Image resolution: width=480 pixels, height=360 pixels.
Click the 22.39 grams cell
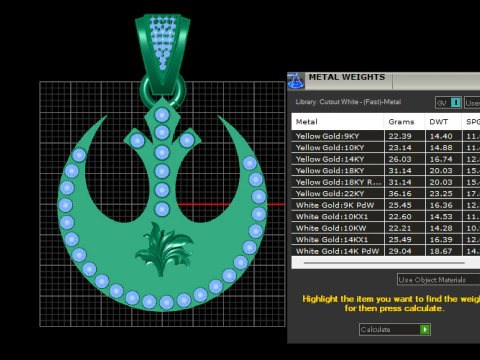click(x=405, y=136)
